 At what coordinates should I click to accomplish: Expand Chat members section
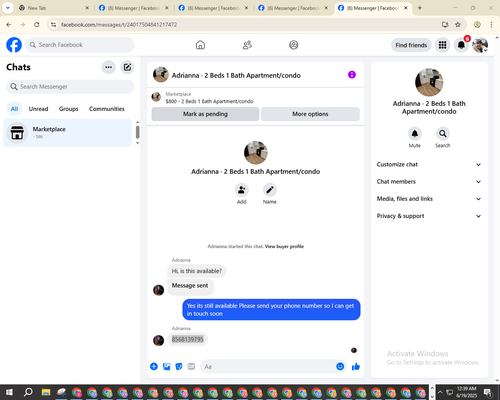pyautogui.click(x=429, y=182)
